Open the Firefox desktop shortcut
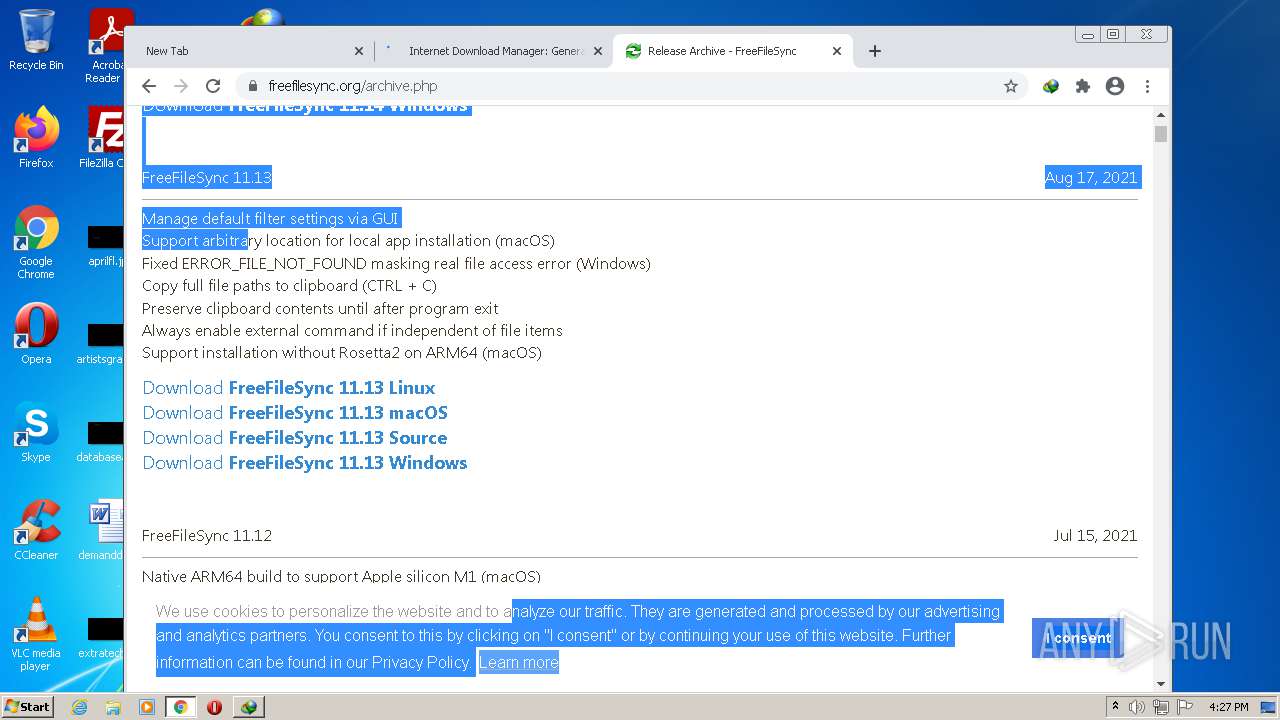 coord(36,138)
